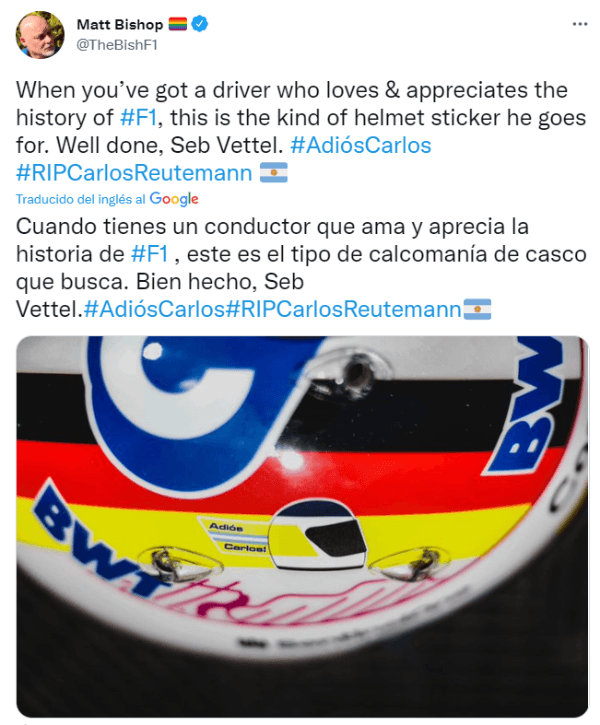
Task: Click the rainbow flag emoji next to name
Action: (x=177, y=24)
